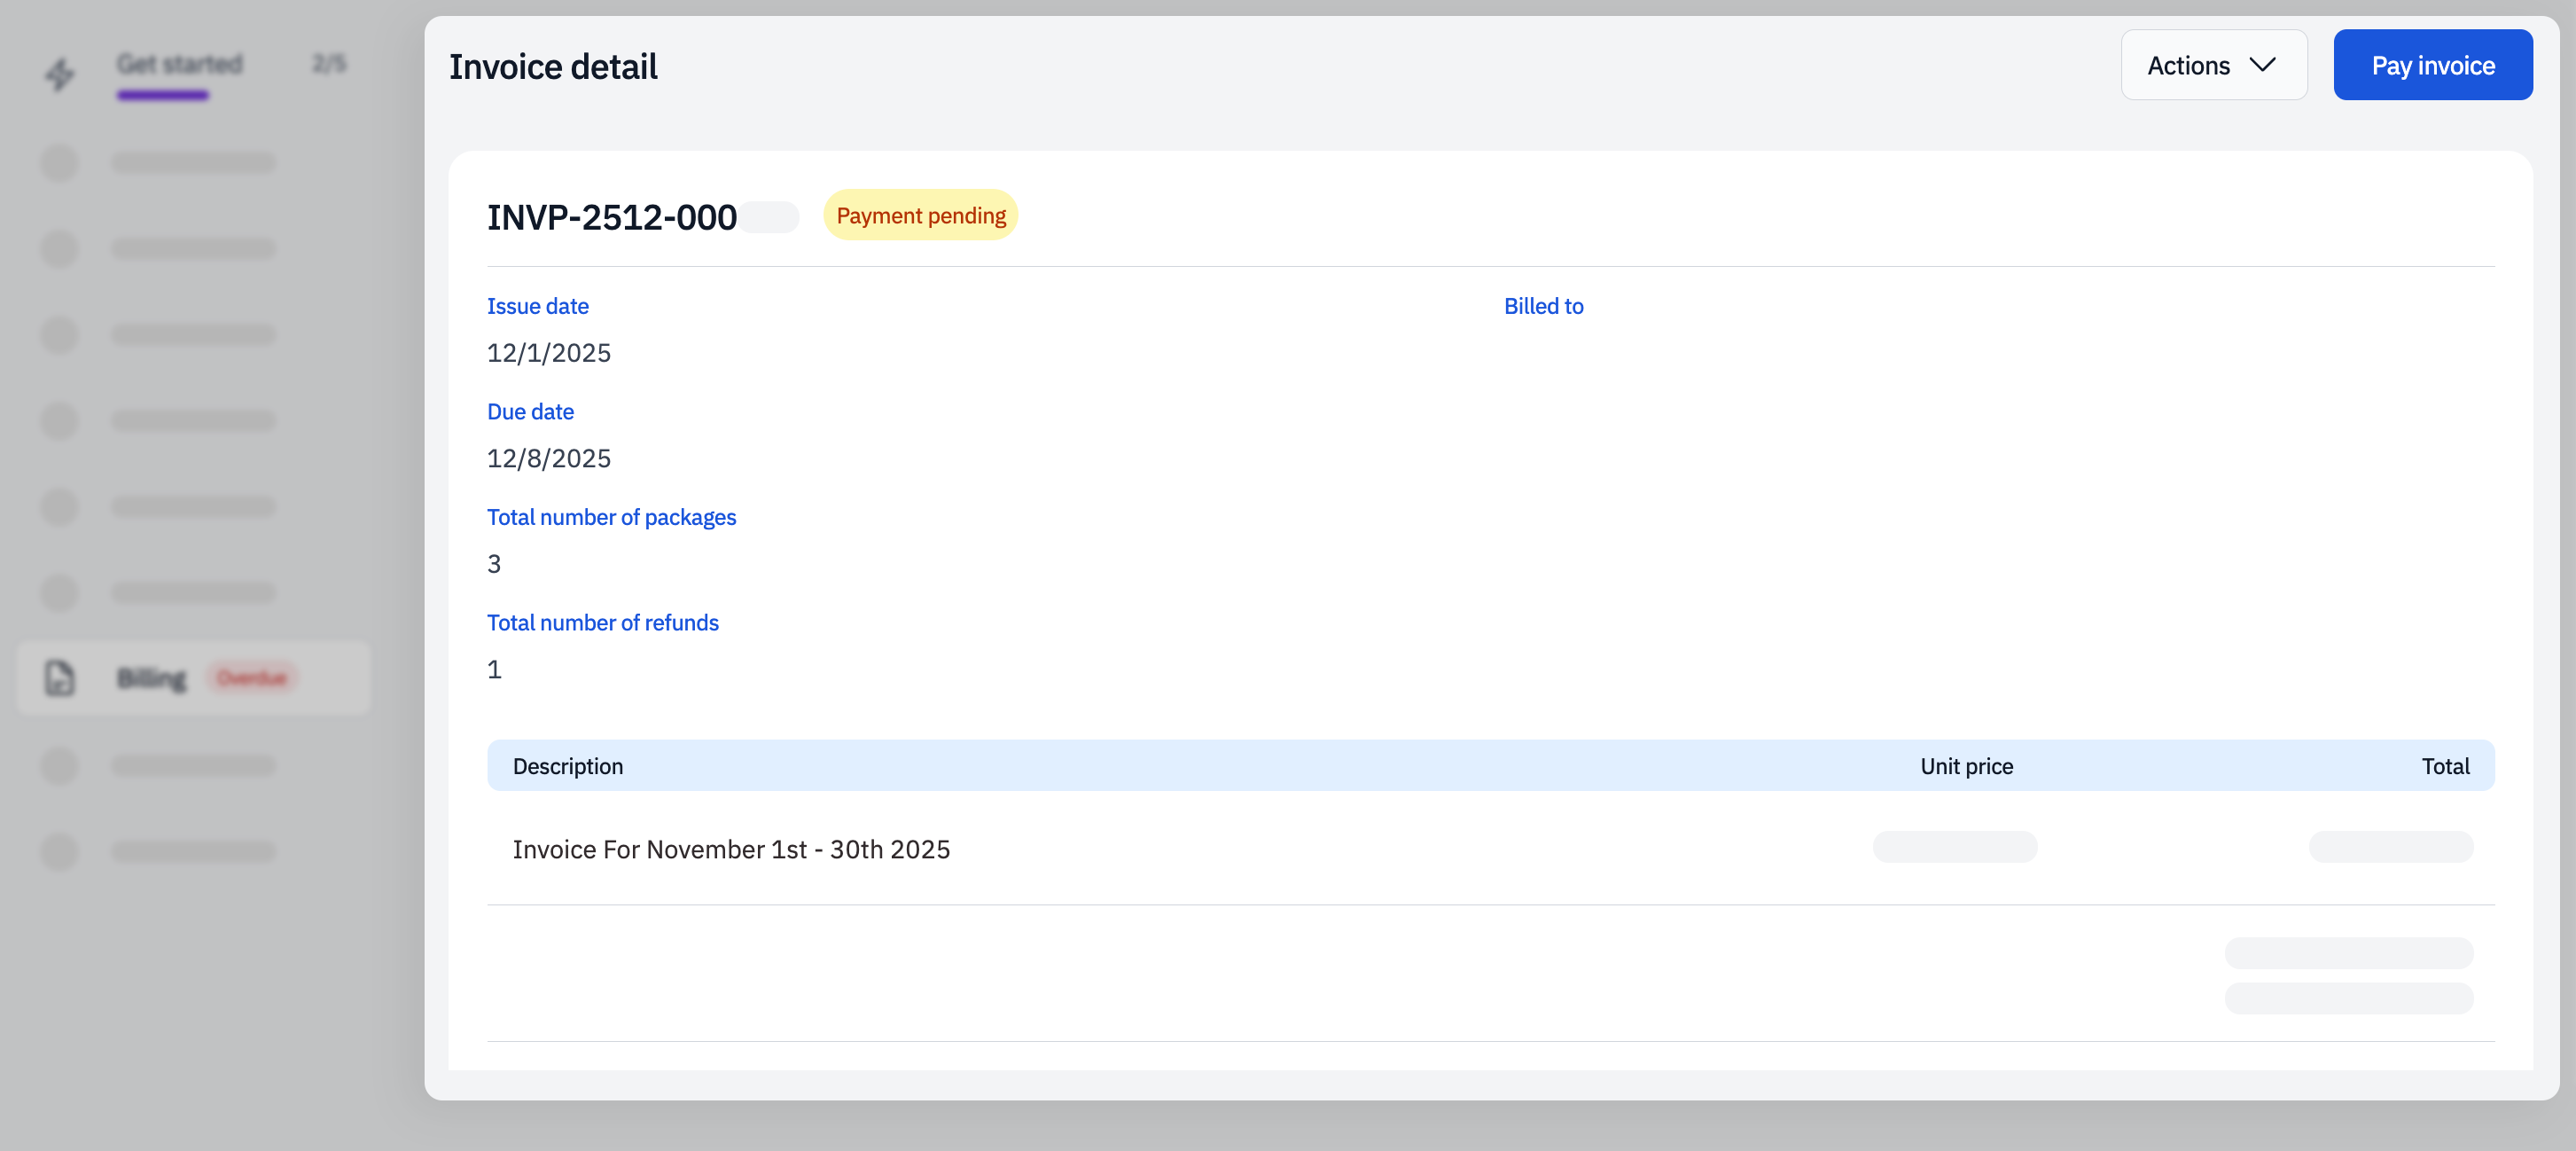Click the Total number of refunds label
The width and height of the screenshot is (2576, 1151).
(x=602, y=622)
